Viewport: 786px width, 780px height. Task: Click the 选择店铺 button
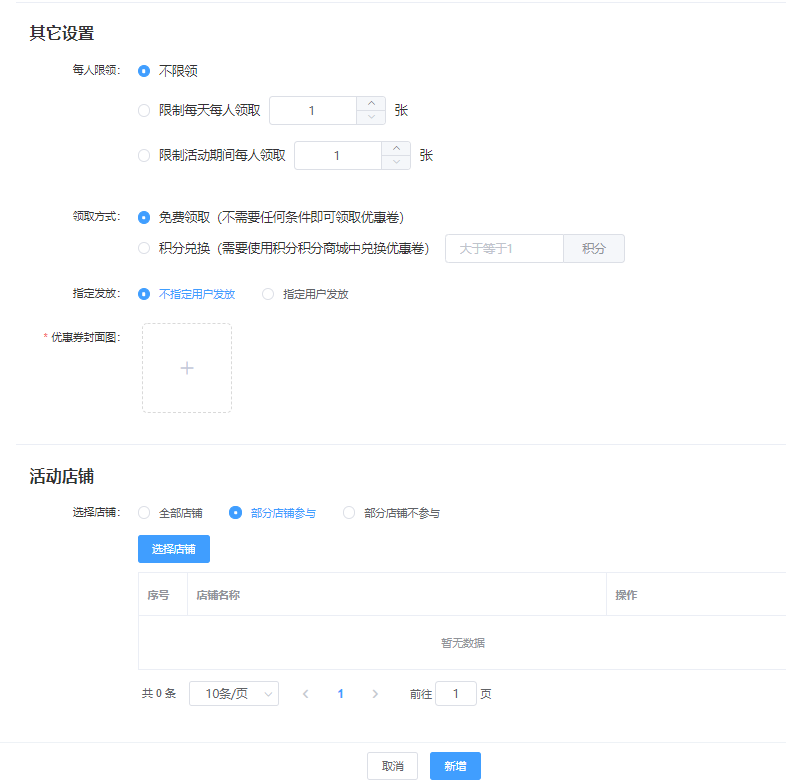(174, 549)
